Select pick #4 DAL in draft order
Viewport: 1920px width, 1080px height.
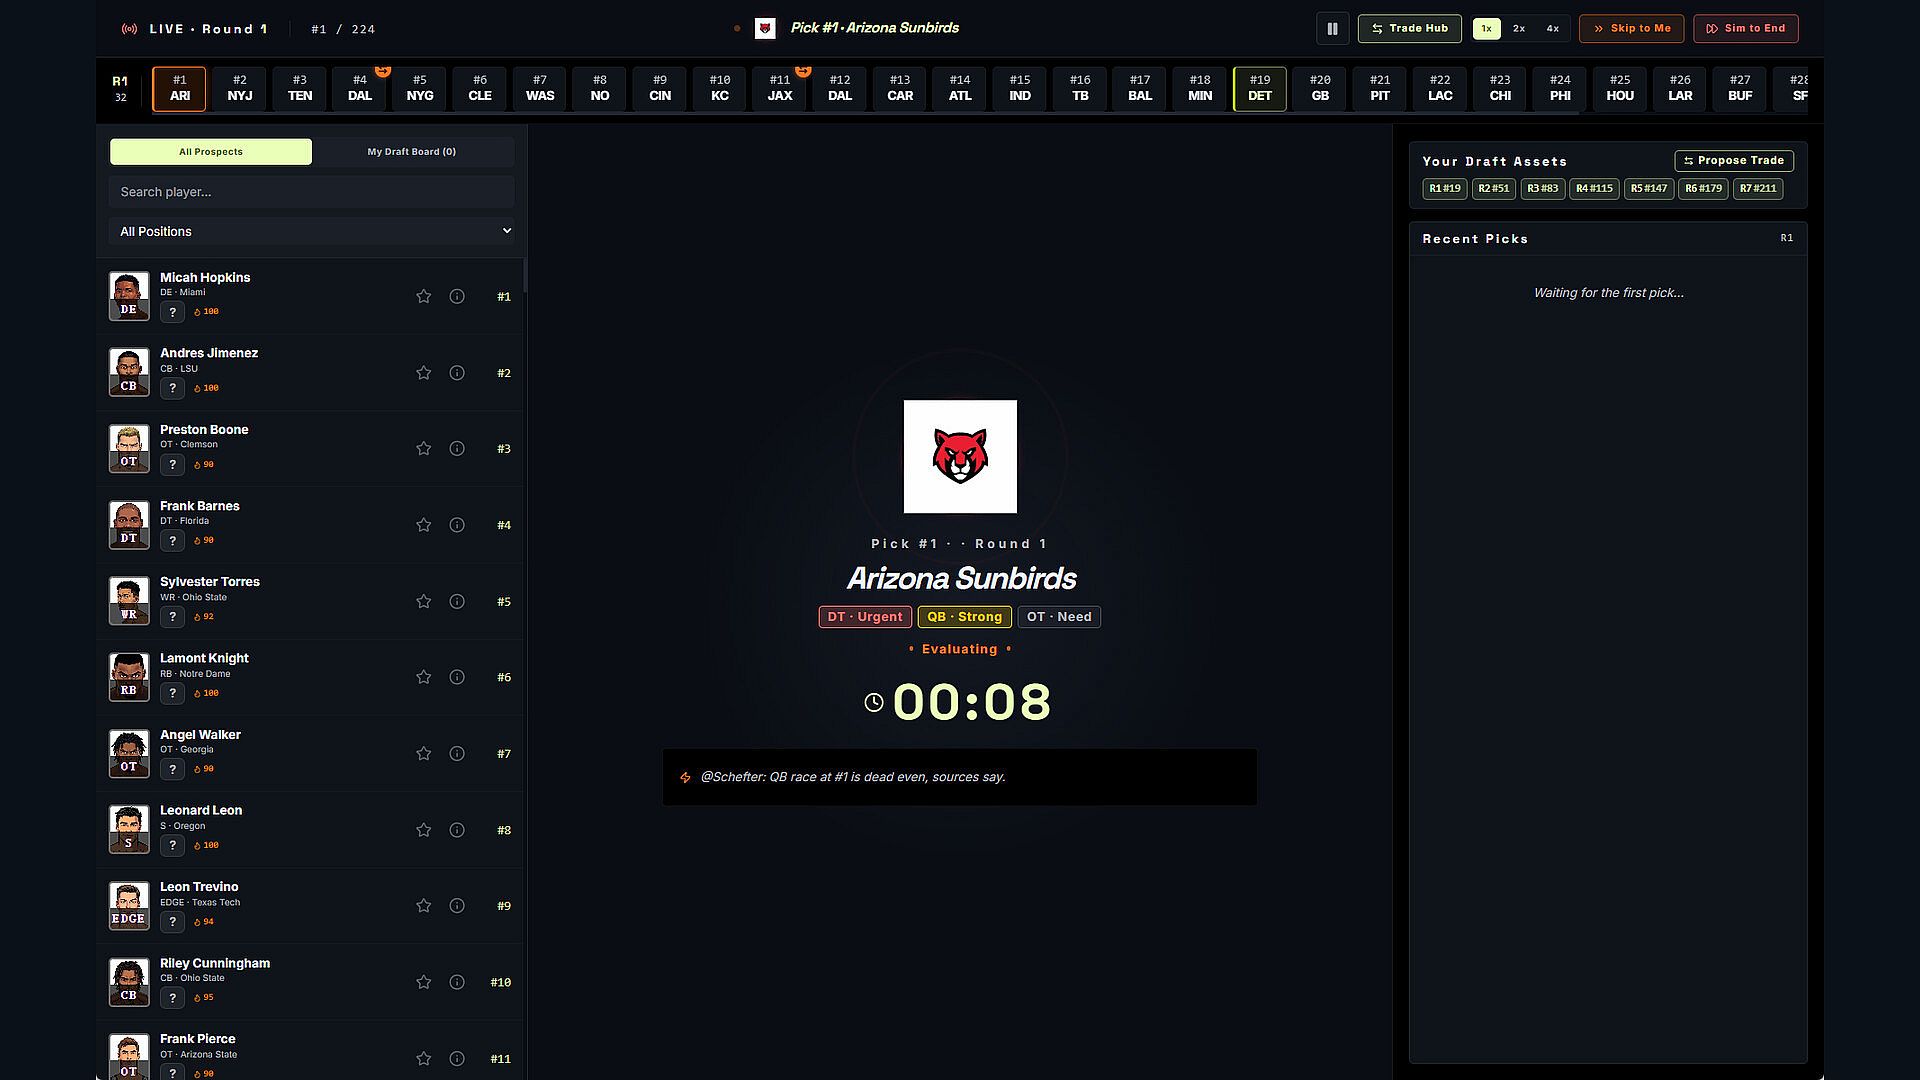(360, 89)
